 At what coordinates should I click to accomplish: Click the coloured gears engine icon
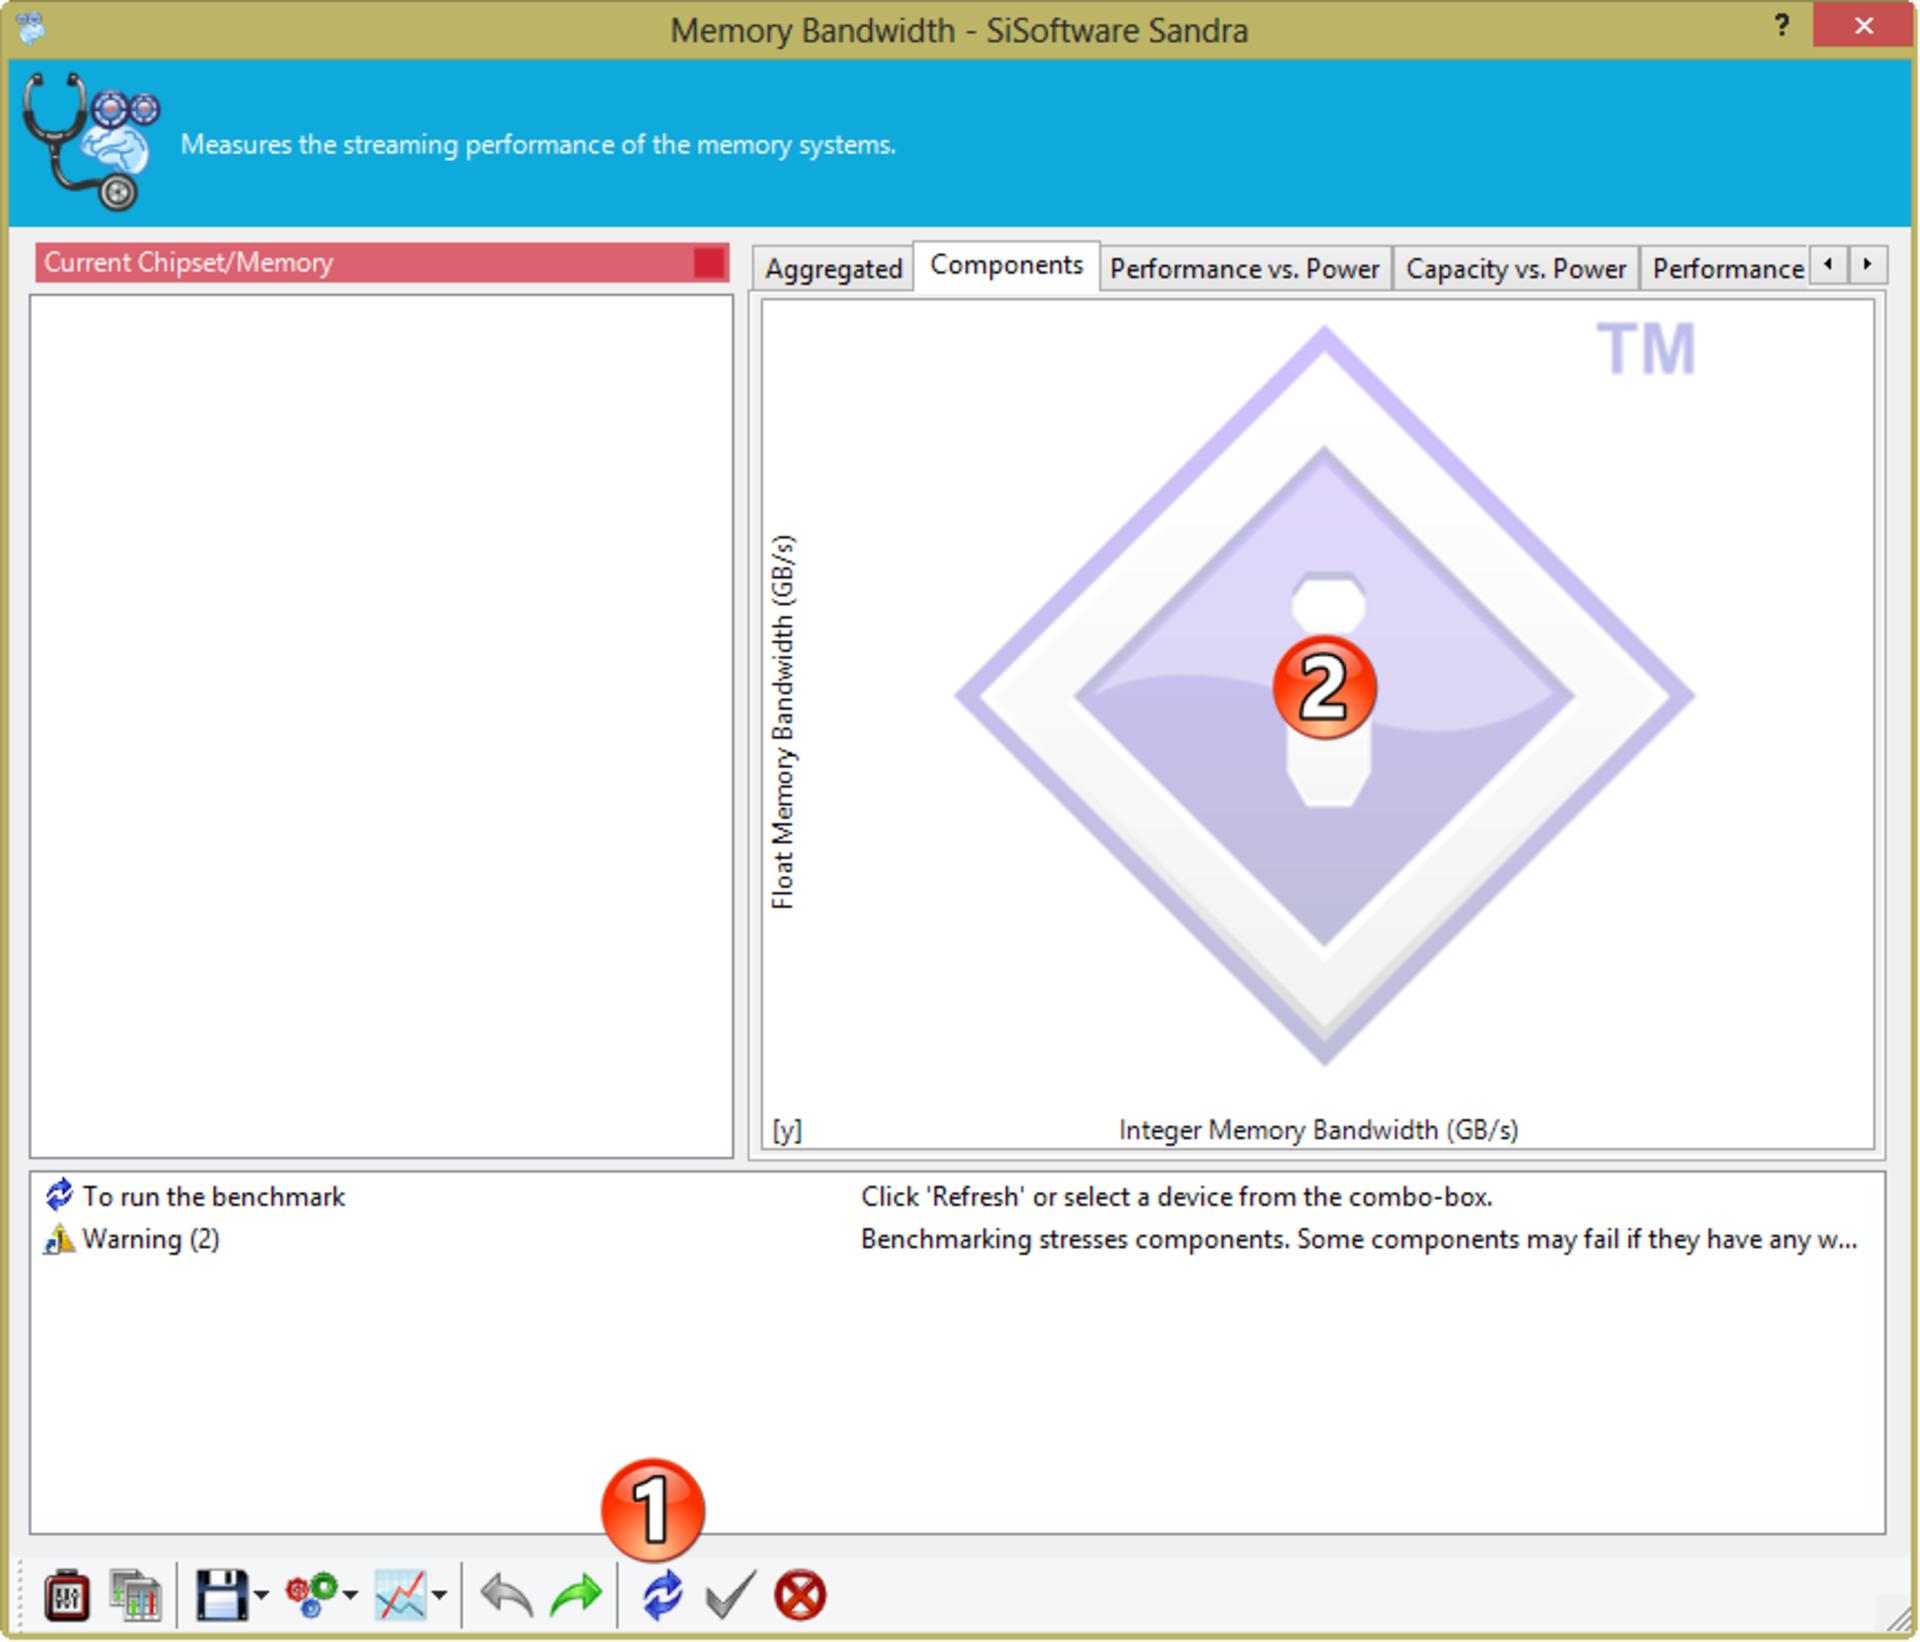[x=311, y=1594]
